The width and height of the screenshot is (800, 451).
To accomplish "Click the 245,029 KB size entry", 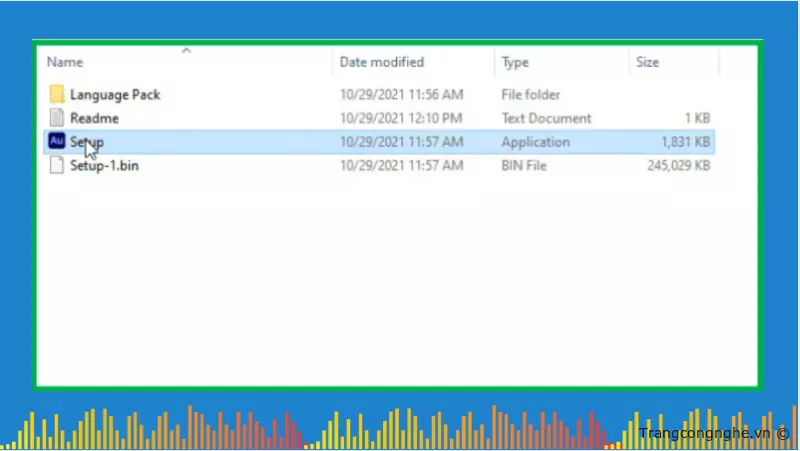I will [x=678, y=166].
